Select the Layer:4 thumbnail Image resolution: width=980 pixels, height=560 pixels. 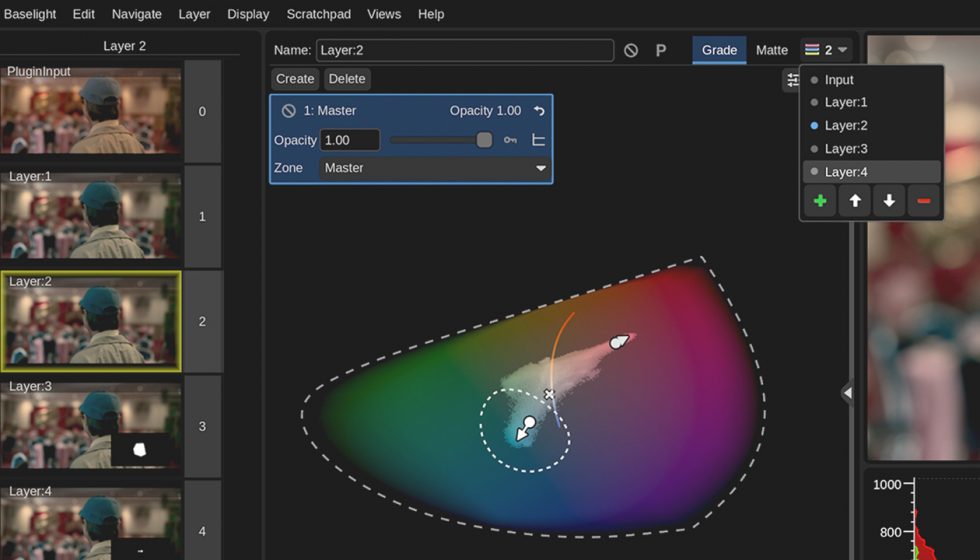pos(91,524)
